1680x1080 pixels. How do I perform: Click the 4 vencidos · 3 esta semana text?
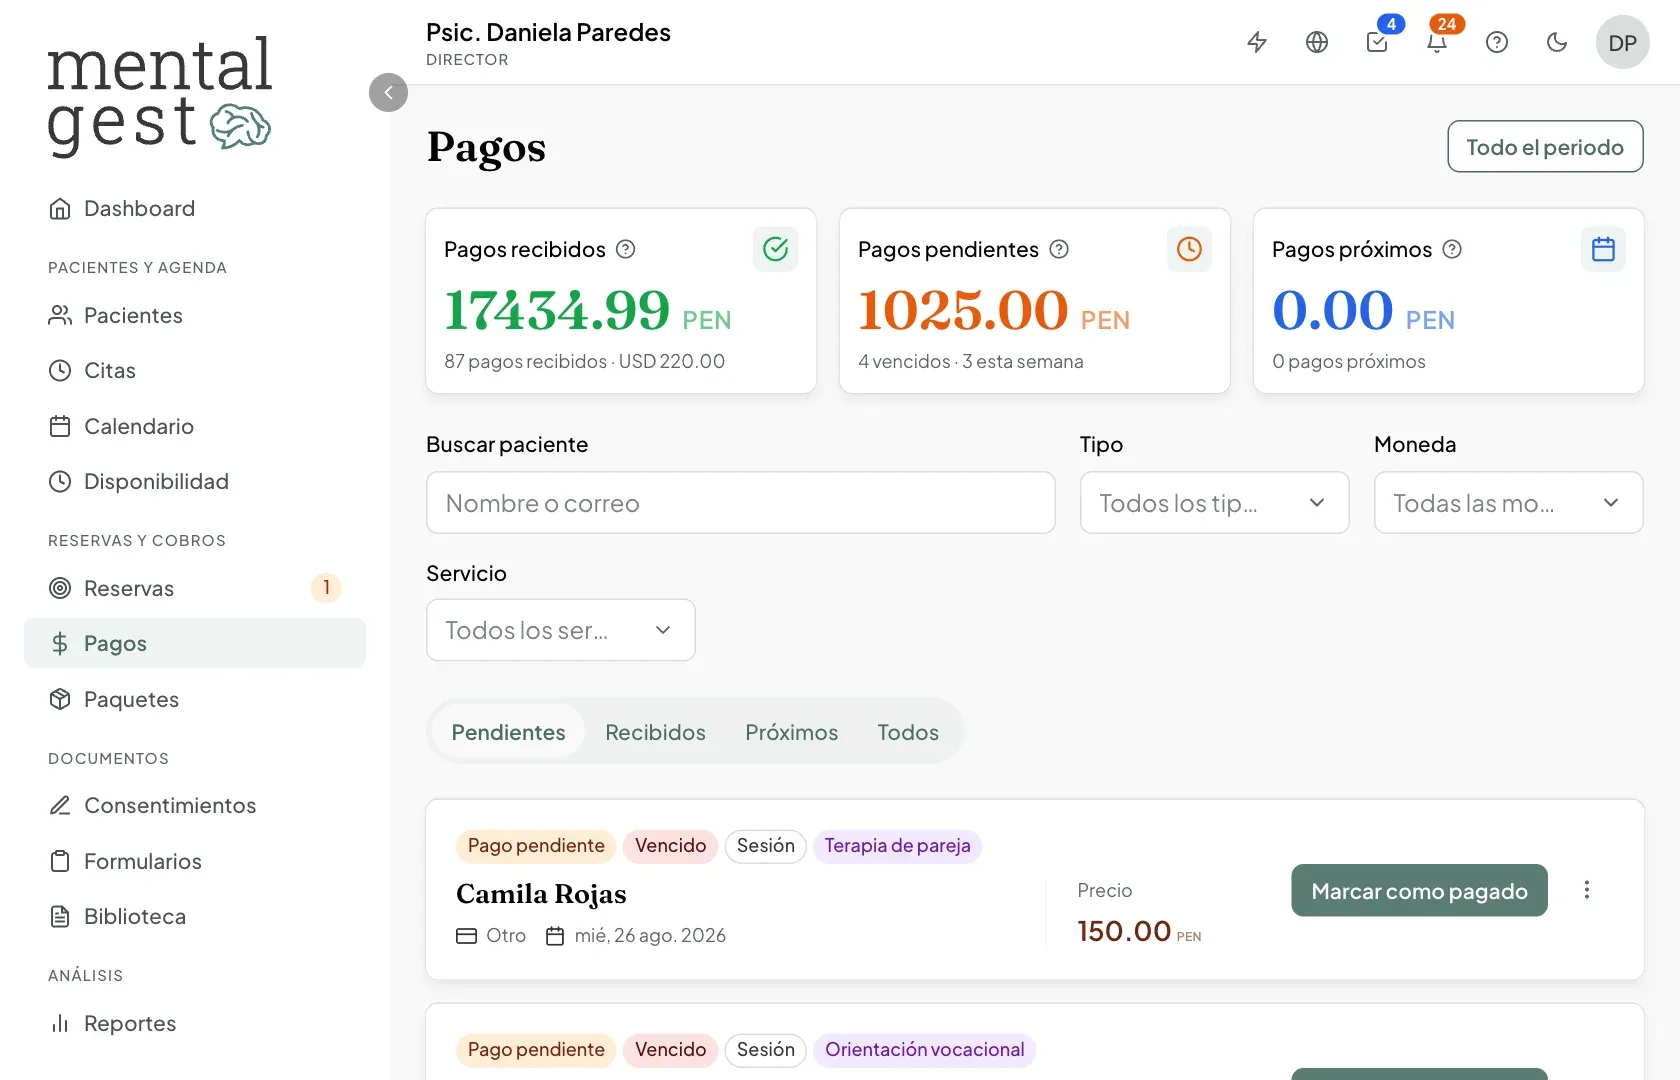point(971,361)
